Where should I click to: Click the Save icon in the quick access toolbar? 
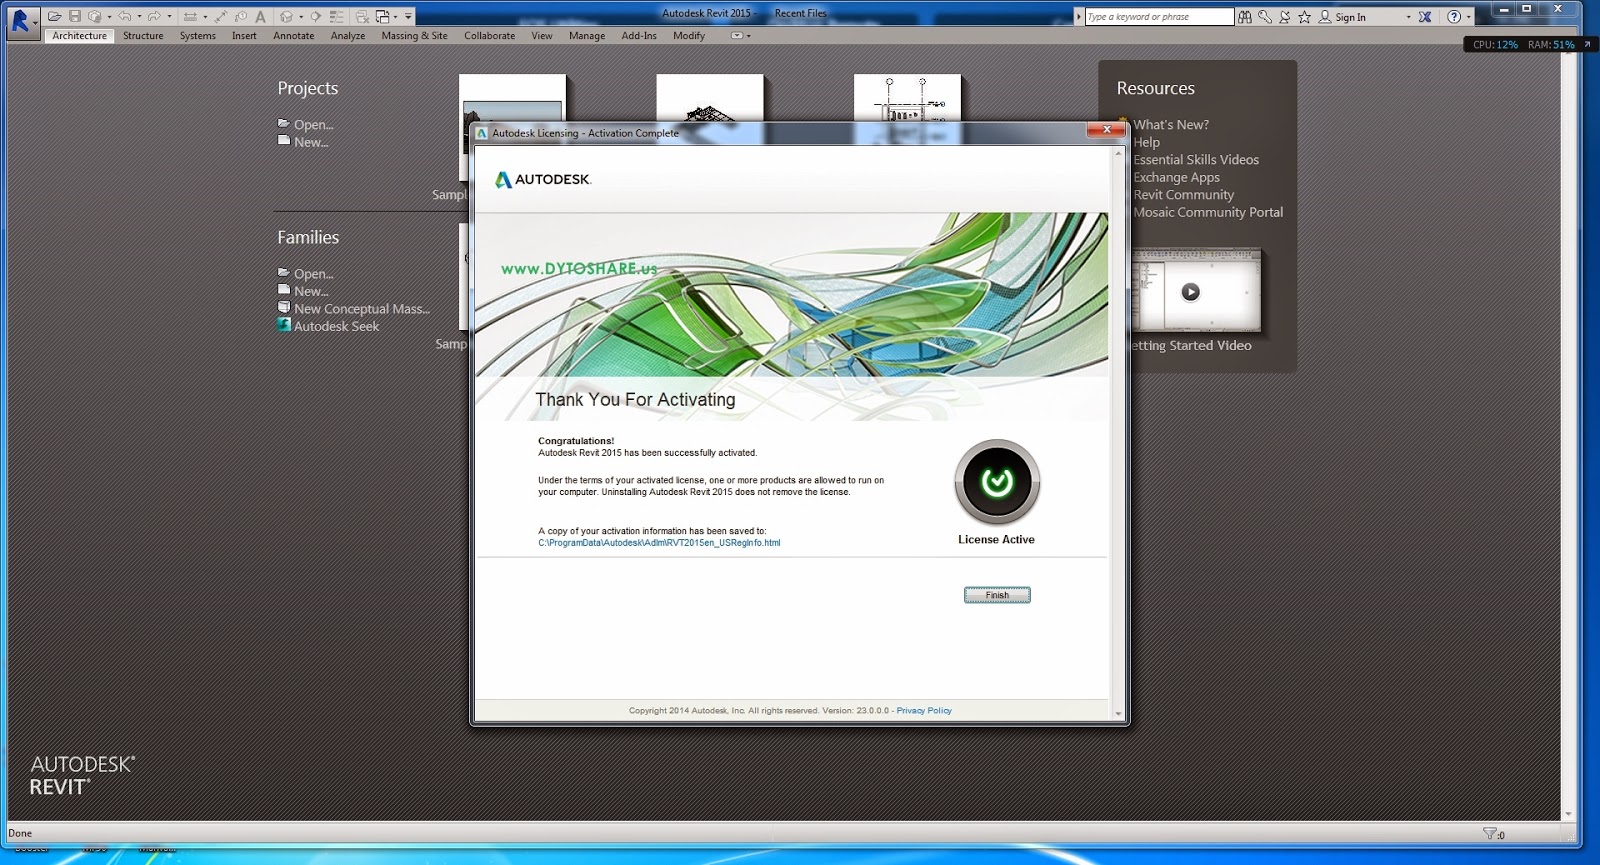[x=75, y=17]
